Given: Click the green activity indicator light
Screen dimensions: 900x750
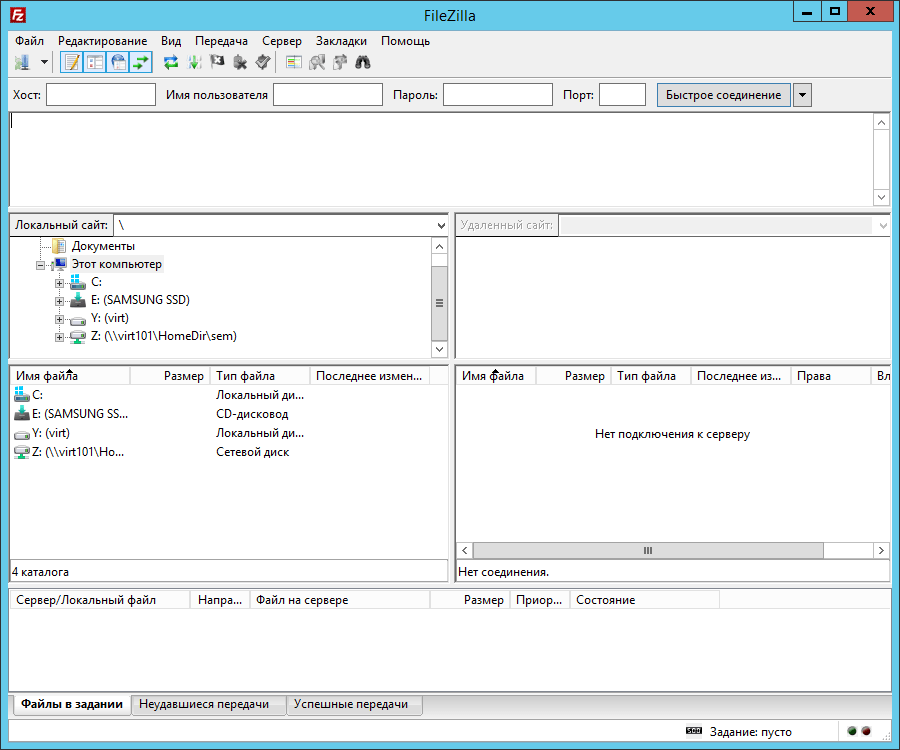Looking at the screenshot, I should [852, 731].
